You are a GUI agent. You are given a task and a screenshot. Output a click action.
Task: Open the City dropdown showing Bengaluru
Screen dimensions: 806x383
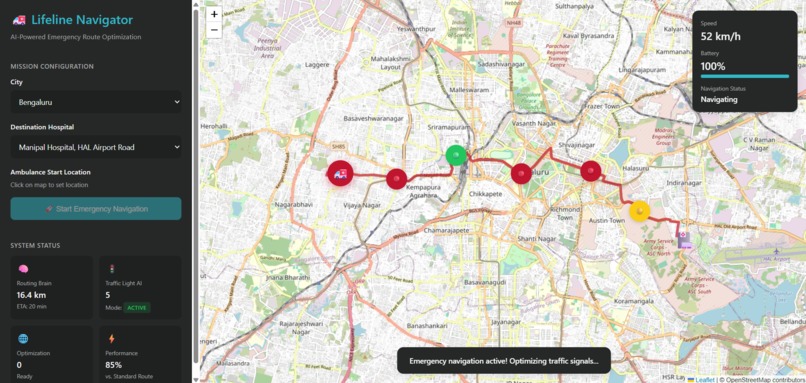[x=96, y=102]
